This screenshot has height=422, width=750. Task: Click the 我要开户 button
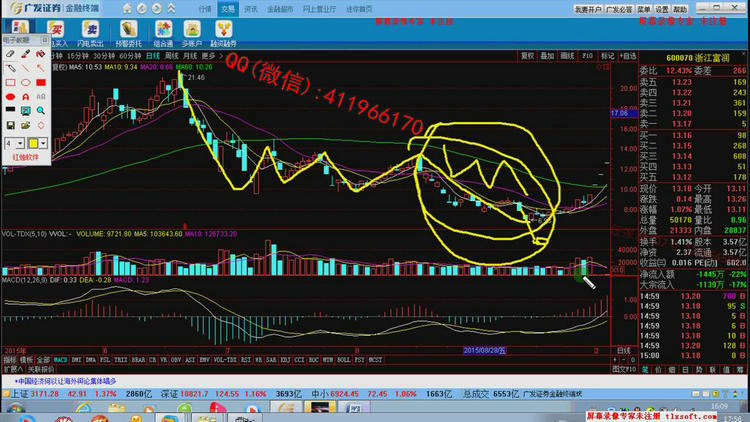(x=588, y=9)
